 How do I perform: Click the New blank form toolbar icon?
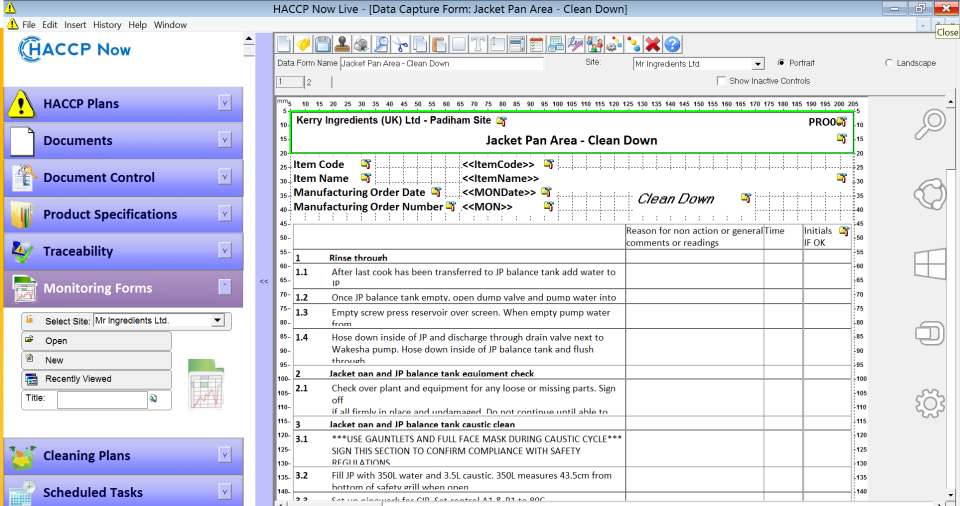click(285, 44)
